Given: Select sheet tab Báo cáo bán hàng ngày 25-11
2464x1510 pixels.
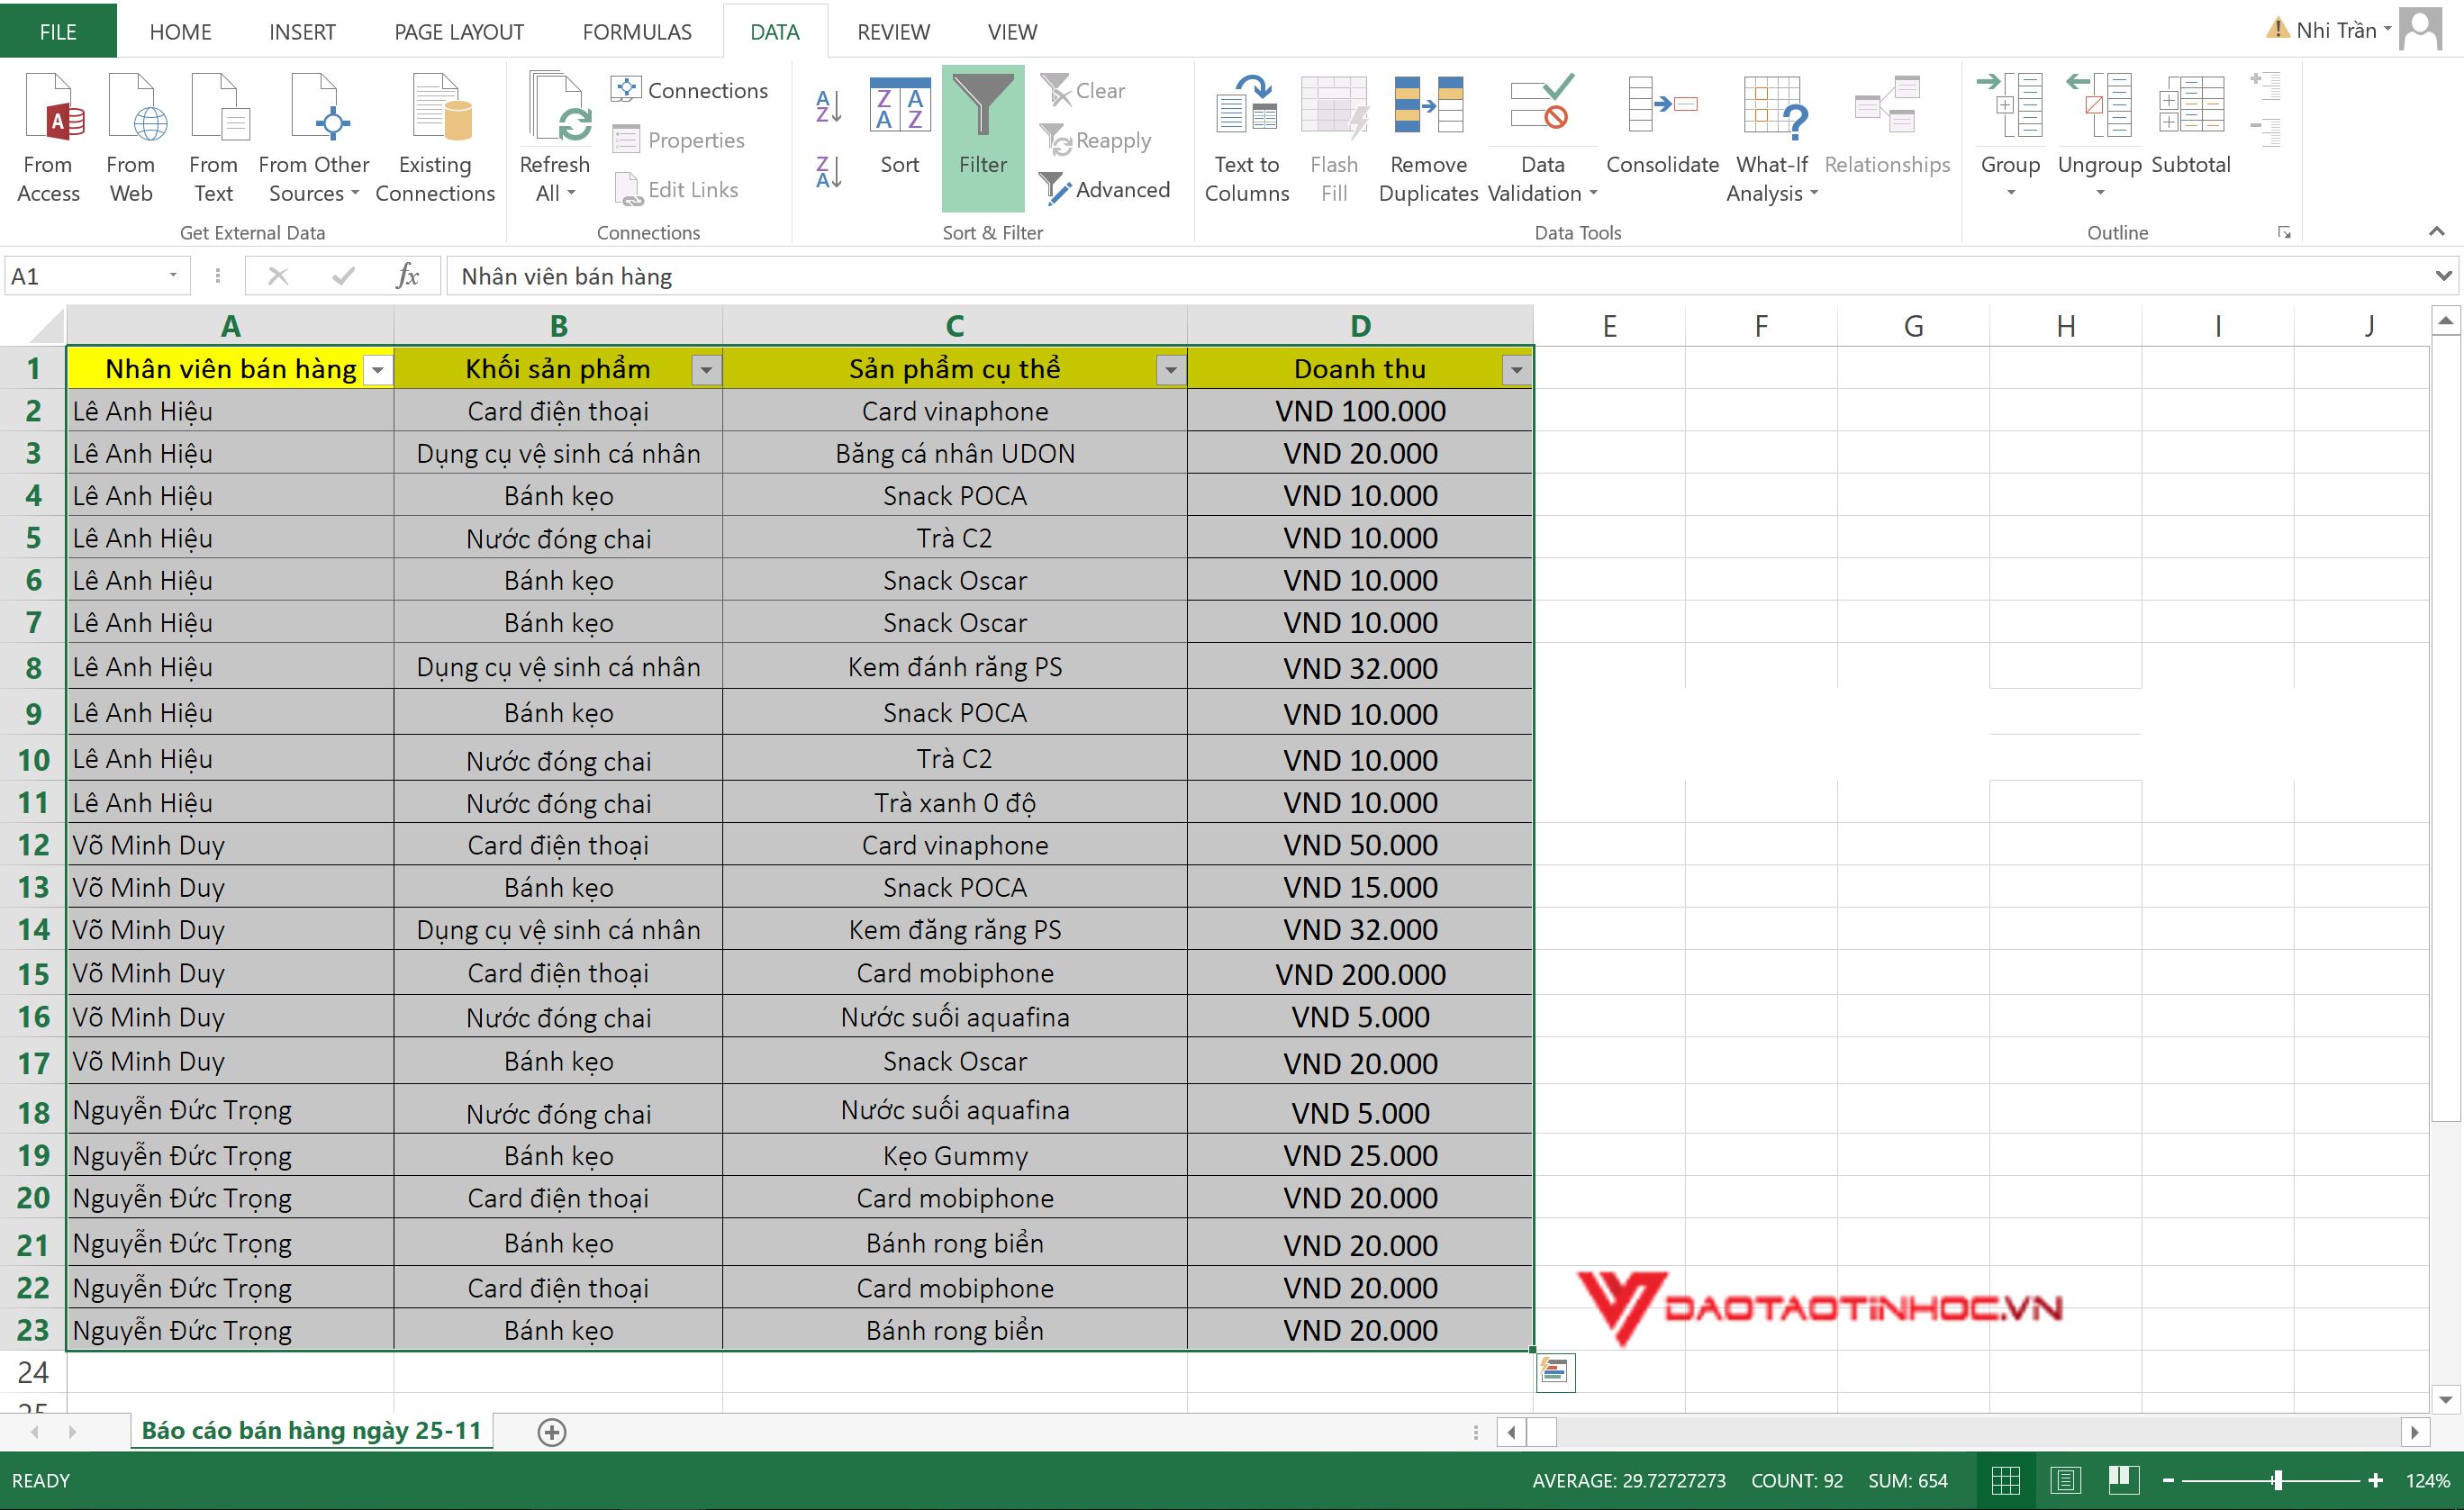Looking at the screenshot, I should [311, 1431].
